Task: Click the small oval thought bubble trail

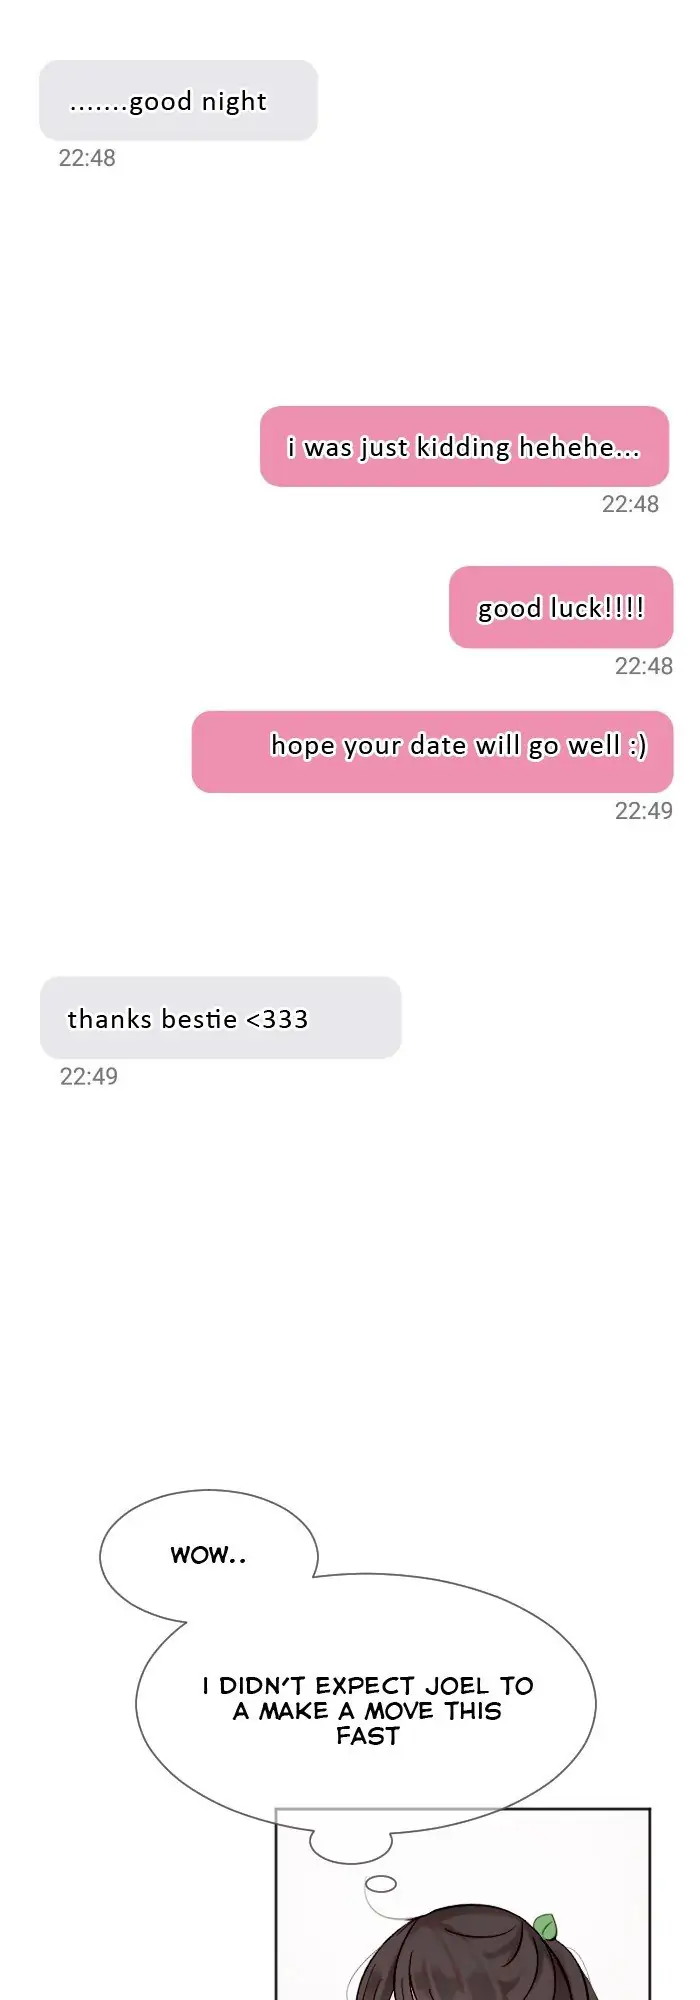Action: pyautogui.click(x=381, y=1884)
